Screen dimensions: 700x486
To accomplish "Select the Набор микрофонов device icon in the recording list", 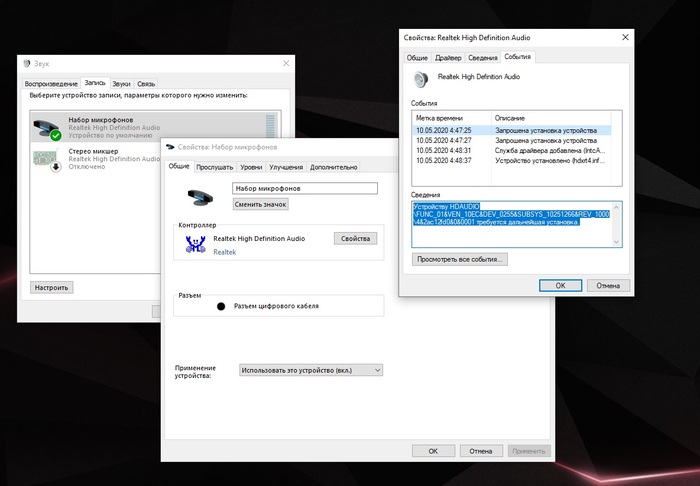I will coord(47,126).
